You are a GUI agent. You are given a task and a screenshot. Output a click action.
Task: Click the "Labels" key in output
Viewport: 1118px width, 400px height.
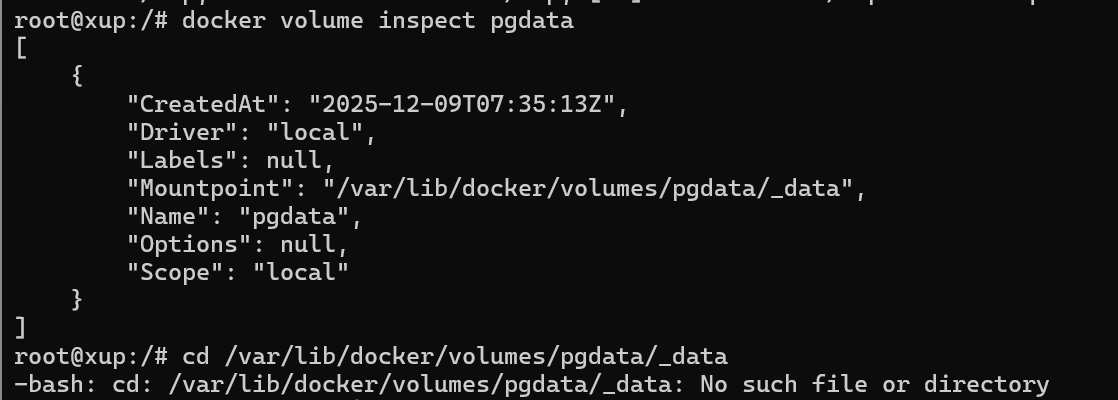point(187,160)
